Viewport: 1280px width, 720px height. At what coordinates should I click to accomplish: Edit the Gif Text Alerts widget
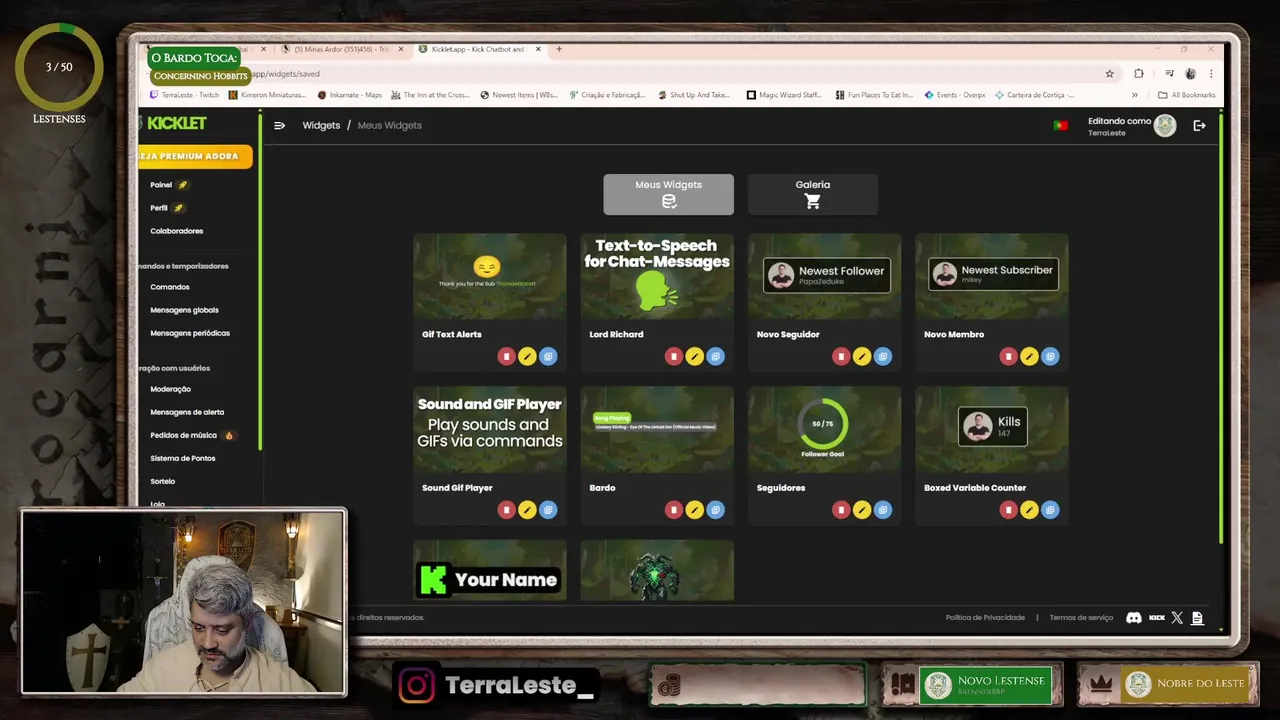pos(527,356)
